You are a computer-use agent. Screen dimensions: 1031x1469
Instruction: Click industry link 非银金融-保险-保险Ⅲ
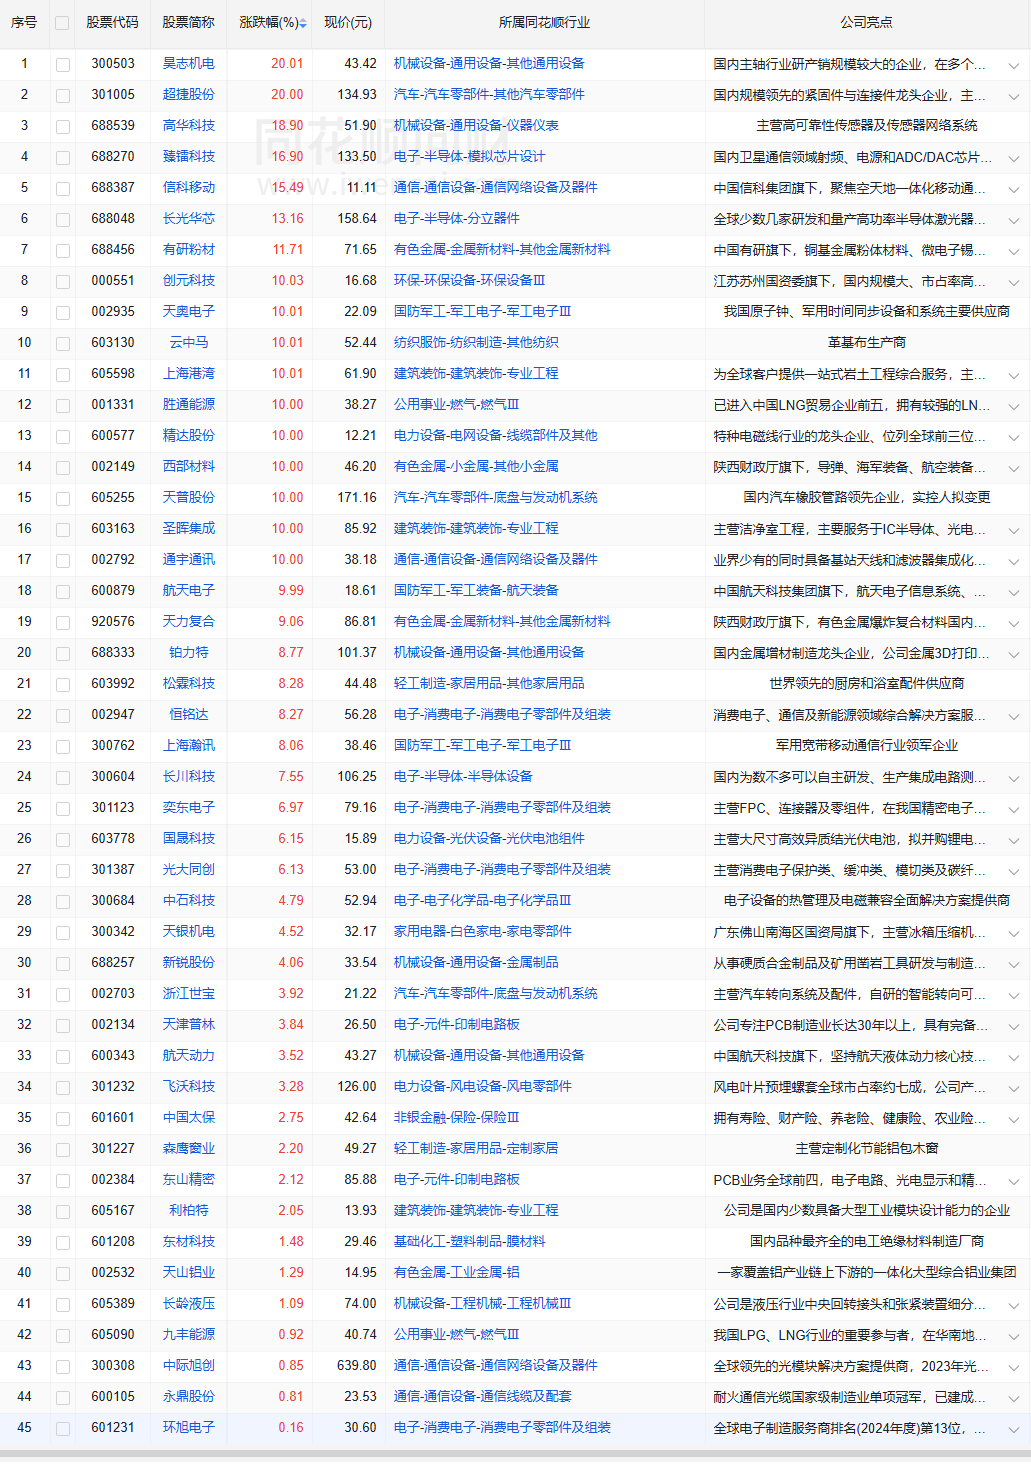pos(456,1117)
